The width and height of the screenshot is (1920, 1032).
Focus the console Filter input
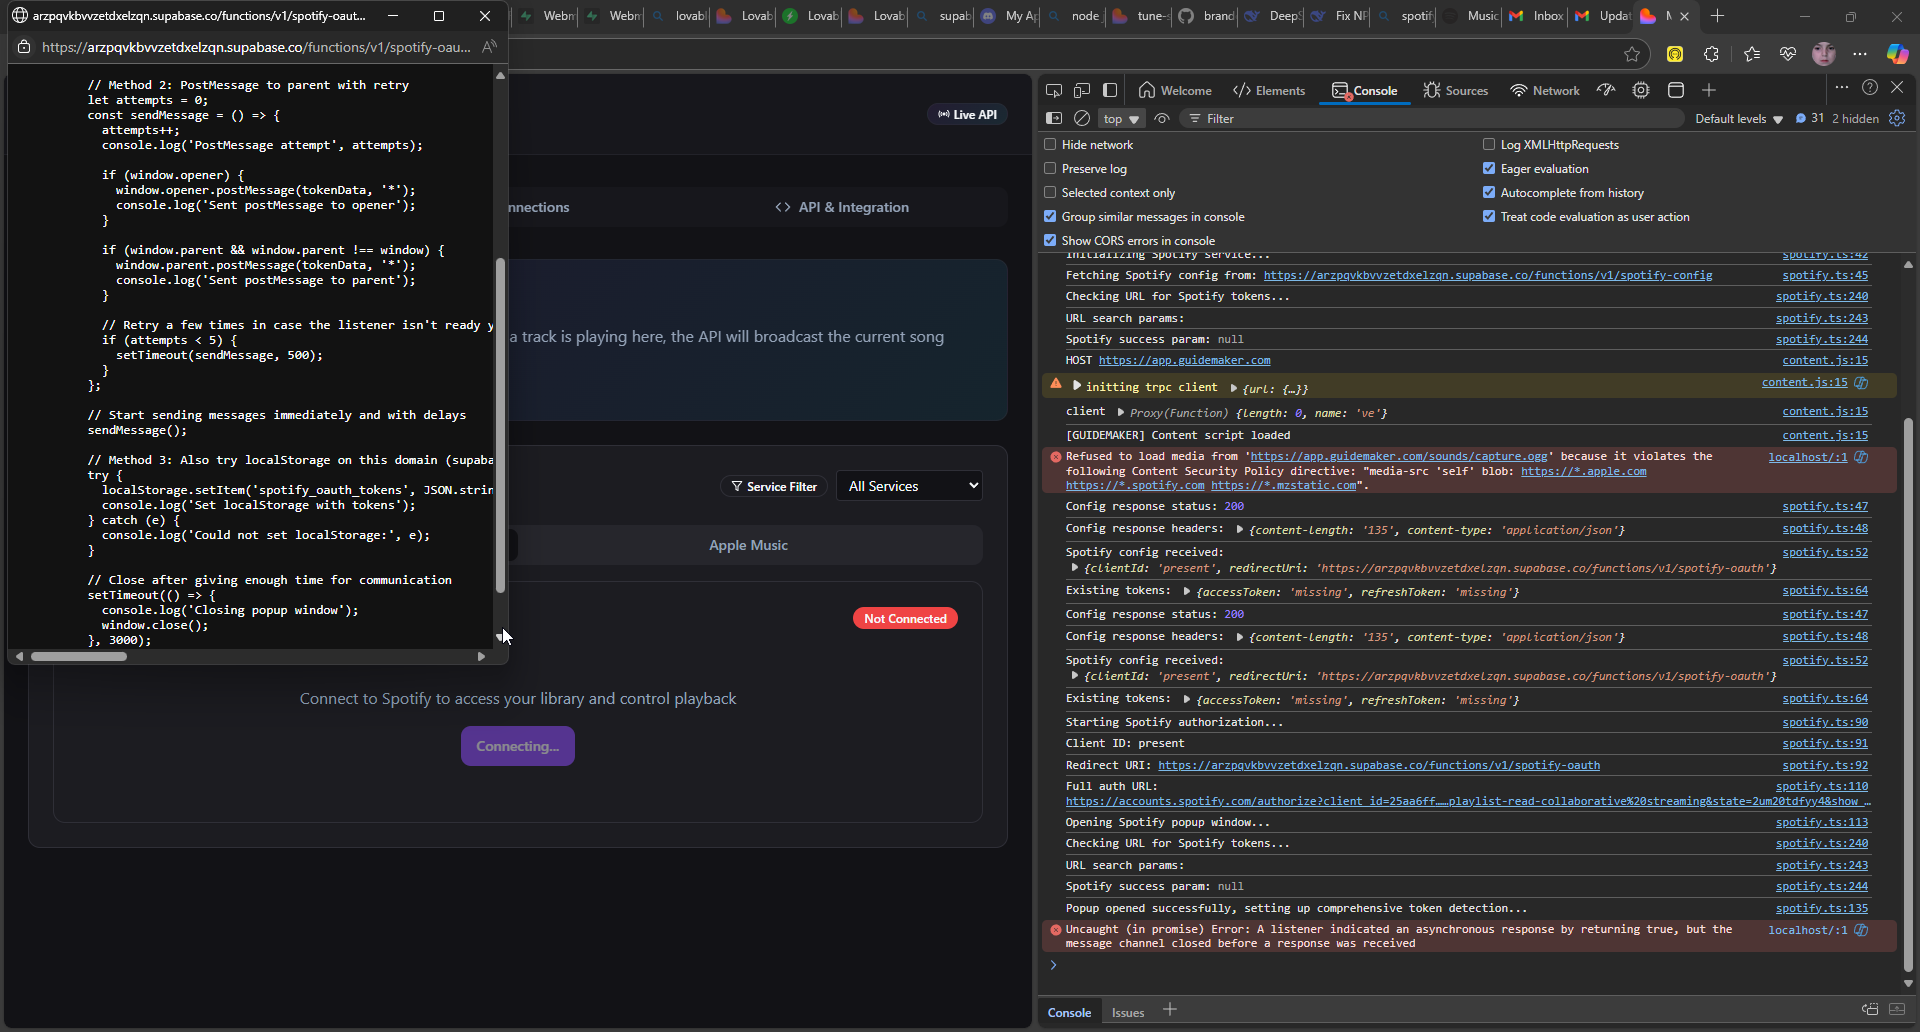[1430, 118]
